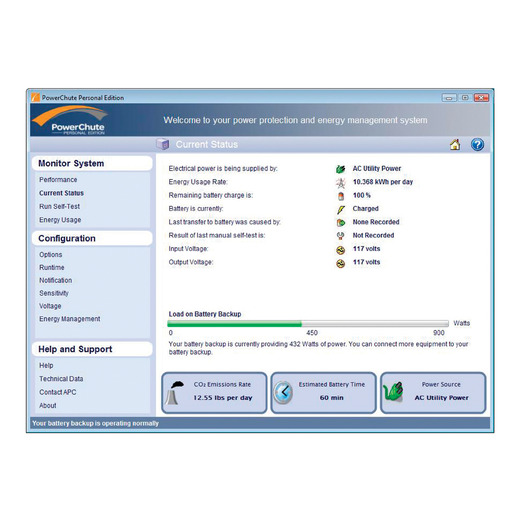Open Run Self-Test
The image size is (520, 520).
pos(59,206)
